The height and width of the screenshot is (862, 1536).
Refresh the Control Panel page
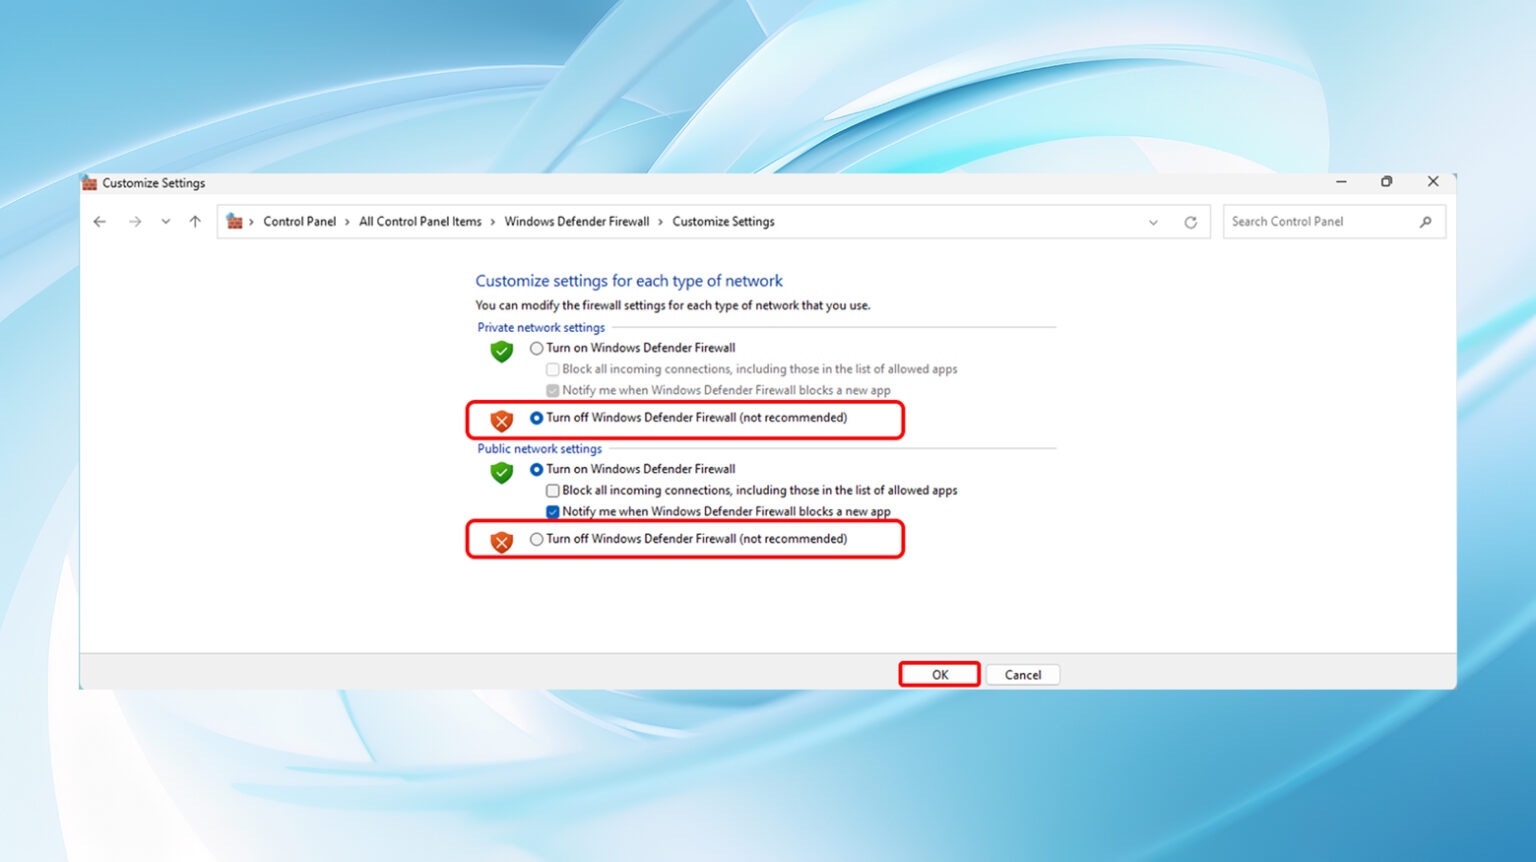click(x=1191, y=221)
